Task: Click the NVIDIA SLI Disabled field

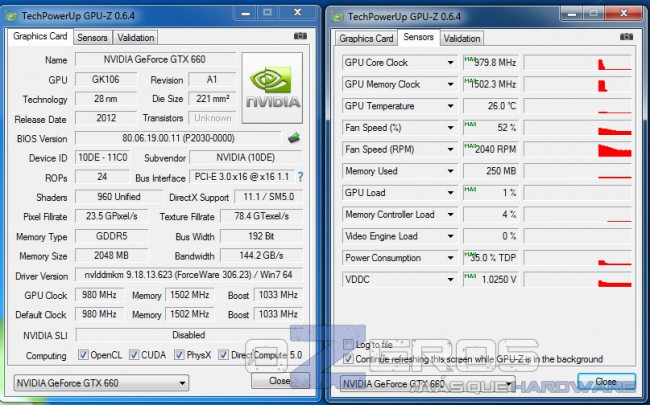Action: (x=189, y=335)
